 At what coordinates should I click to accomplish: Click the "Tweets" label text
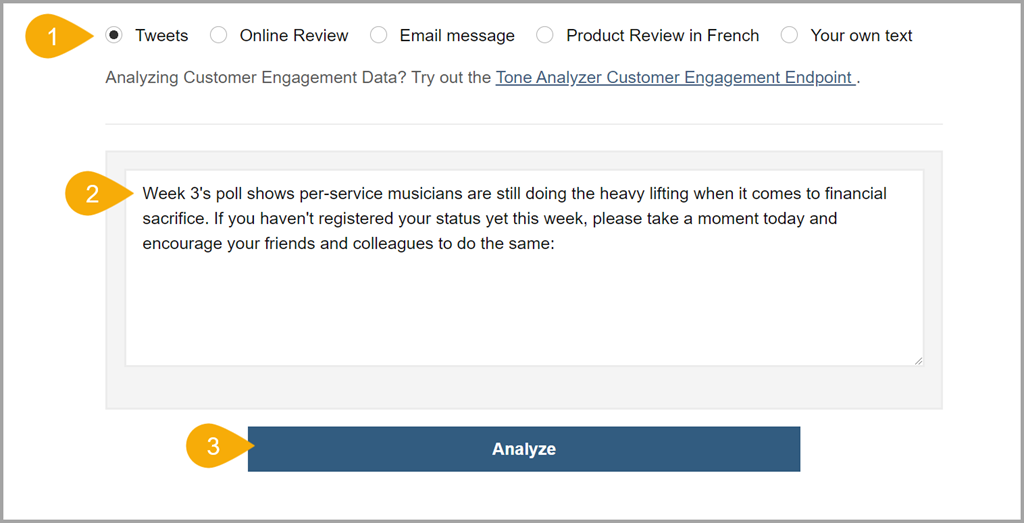pos(161,35)
